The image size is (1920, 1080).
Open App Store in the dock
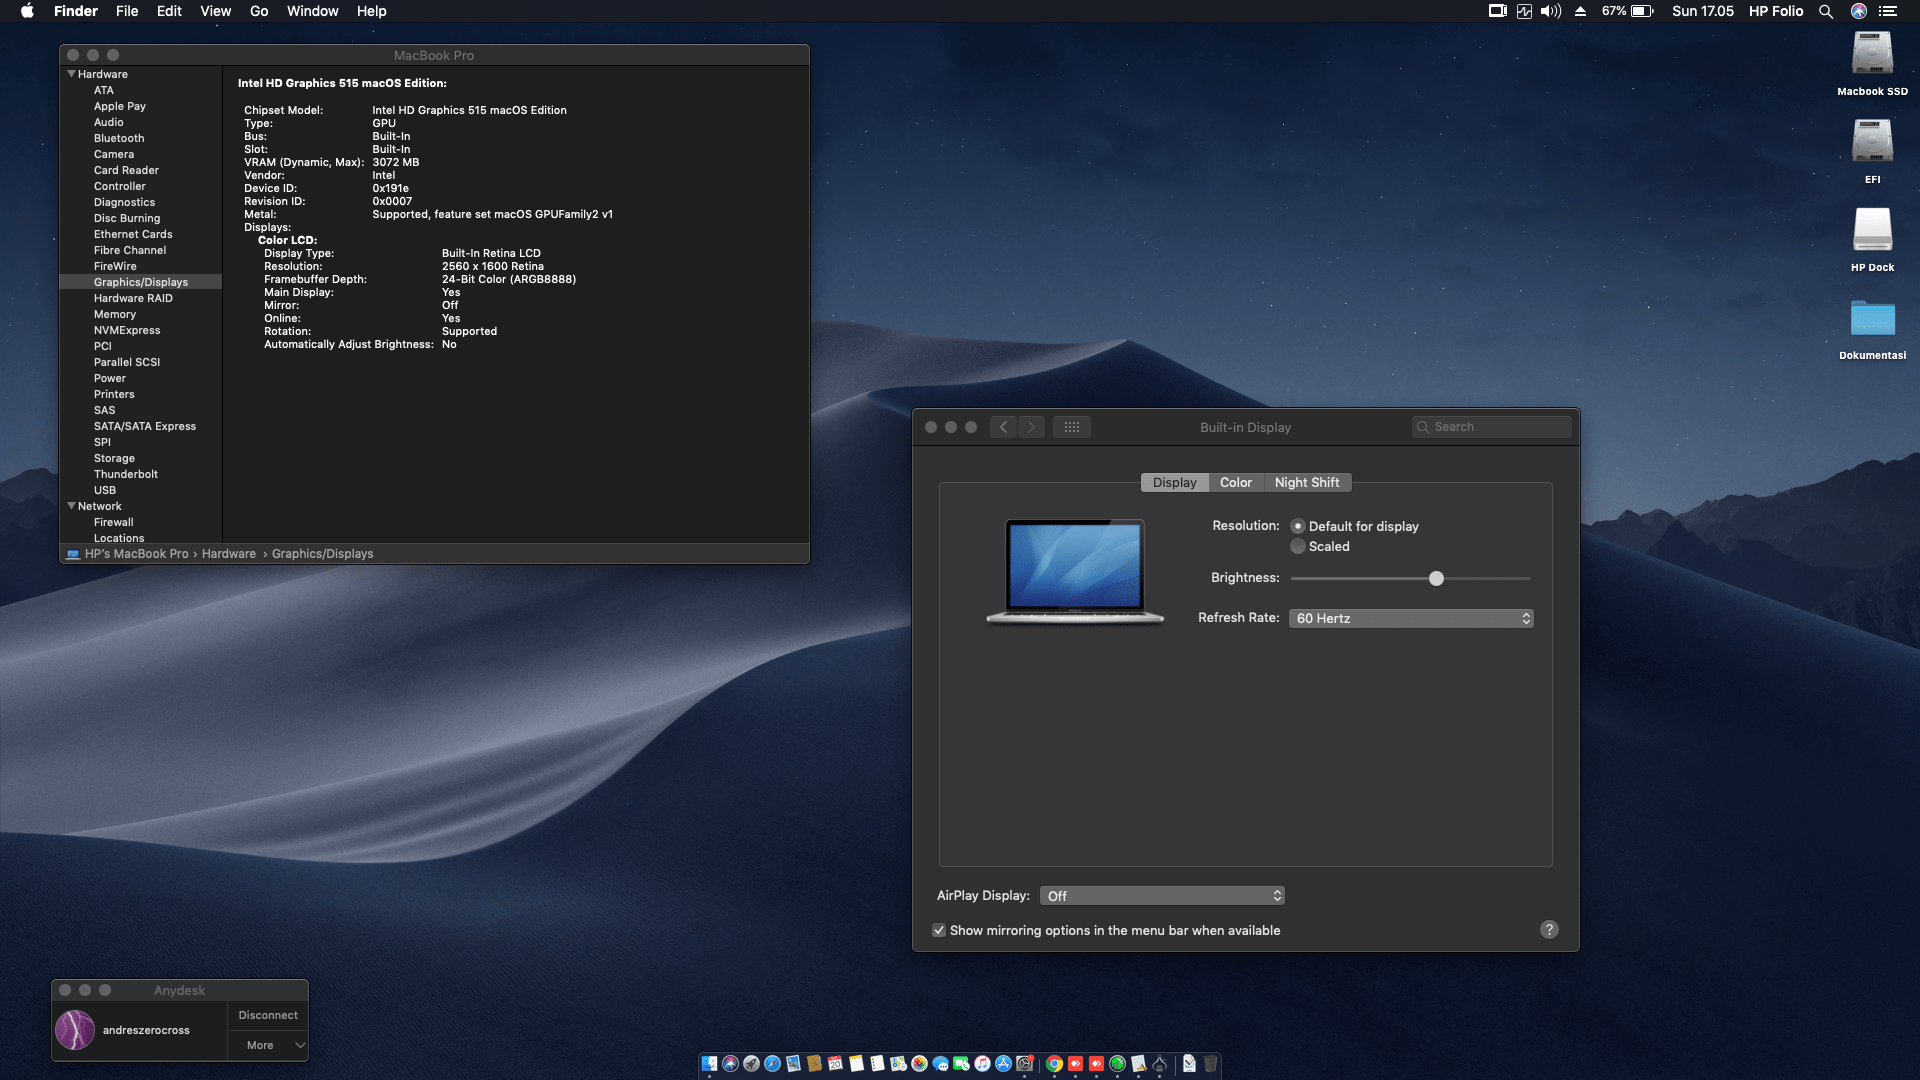1003,1063
